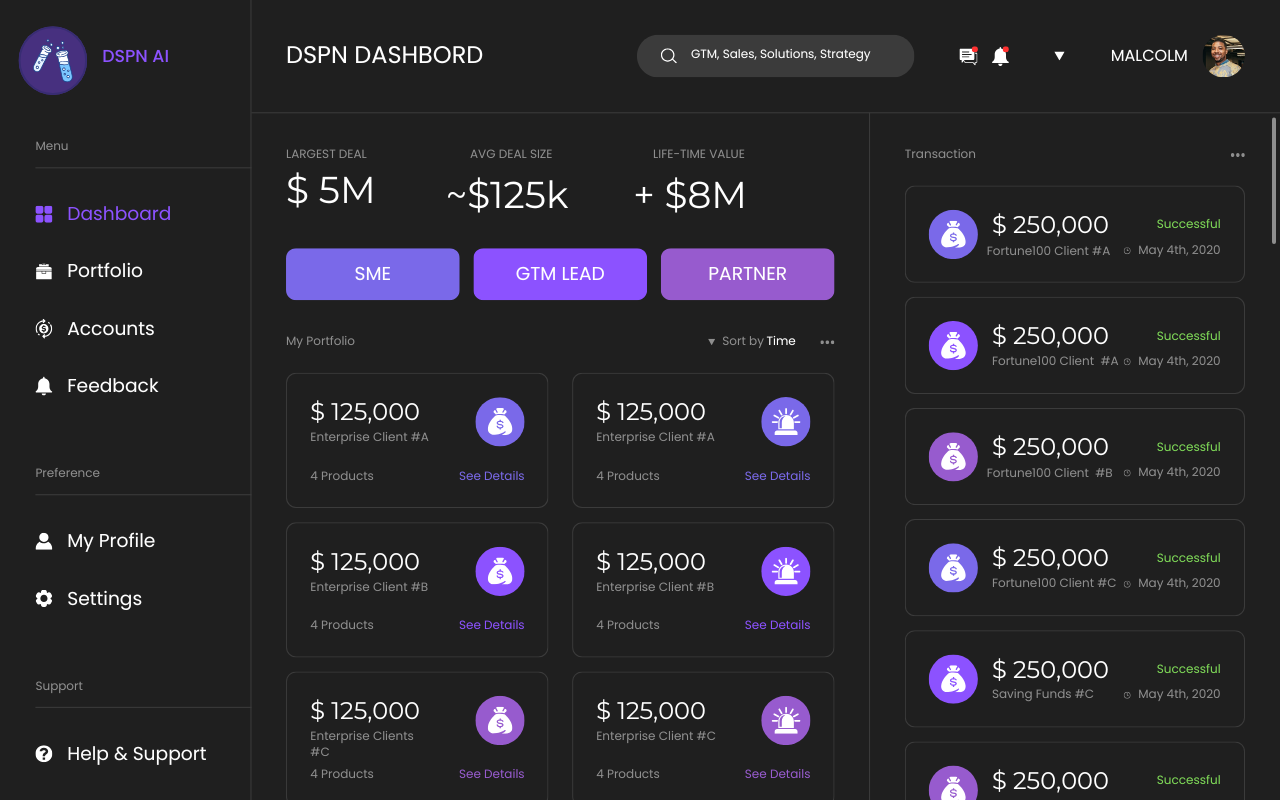The image size is (1280, 800).
Task: Choose the PARTNER button
Action: click(747, 274)
